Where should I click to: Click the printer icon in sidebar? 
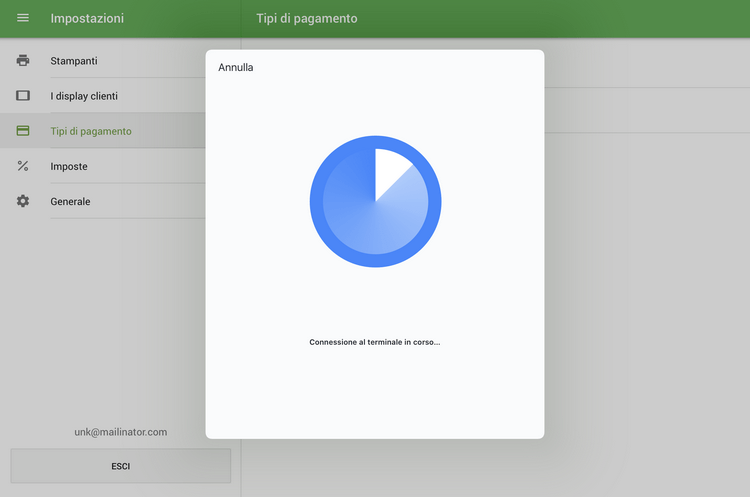23,61
